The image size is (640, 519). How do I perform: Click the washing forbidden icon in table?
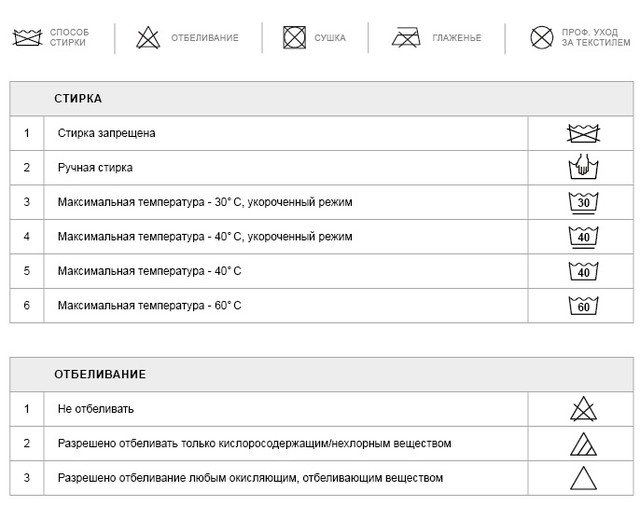pos(583,133)
